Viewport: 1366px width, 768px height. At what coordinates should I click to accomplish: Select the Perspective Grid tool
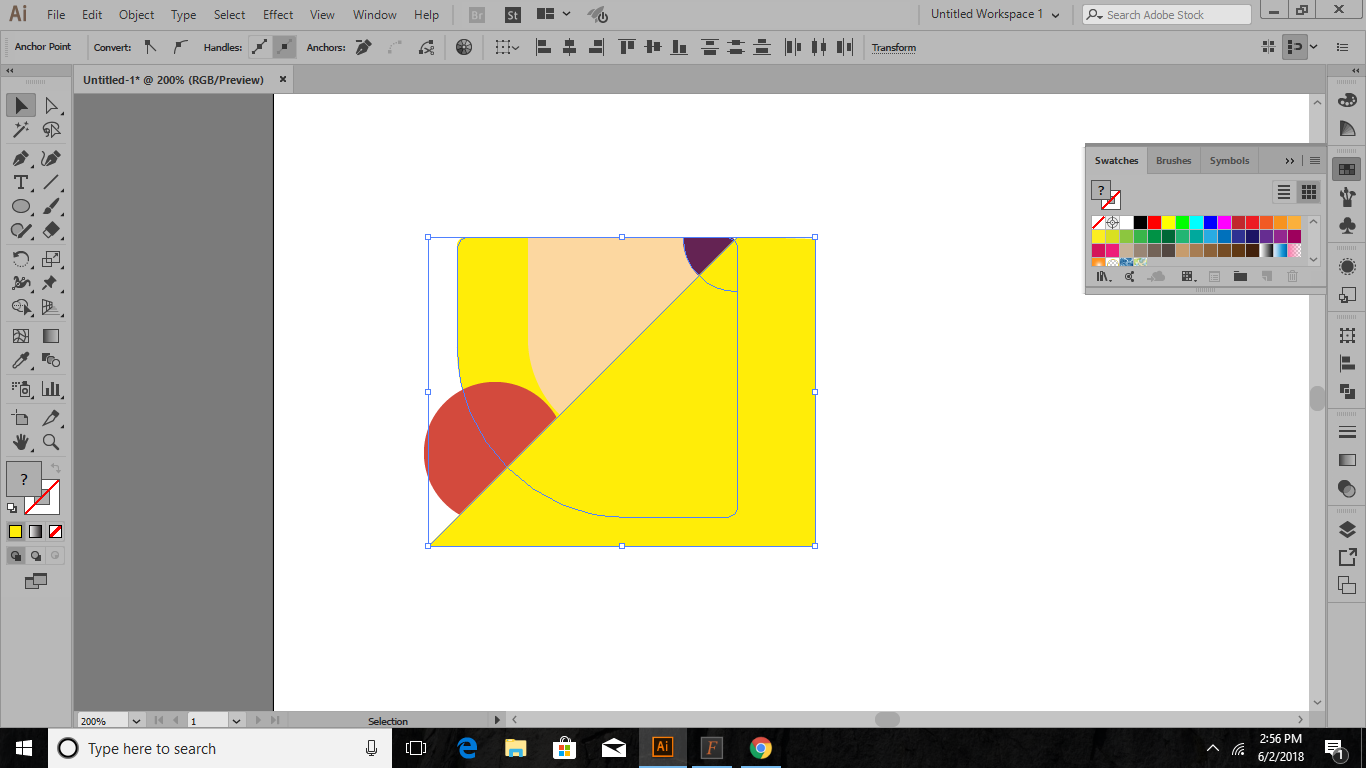pyautogui.click(x=52, y=307)
